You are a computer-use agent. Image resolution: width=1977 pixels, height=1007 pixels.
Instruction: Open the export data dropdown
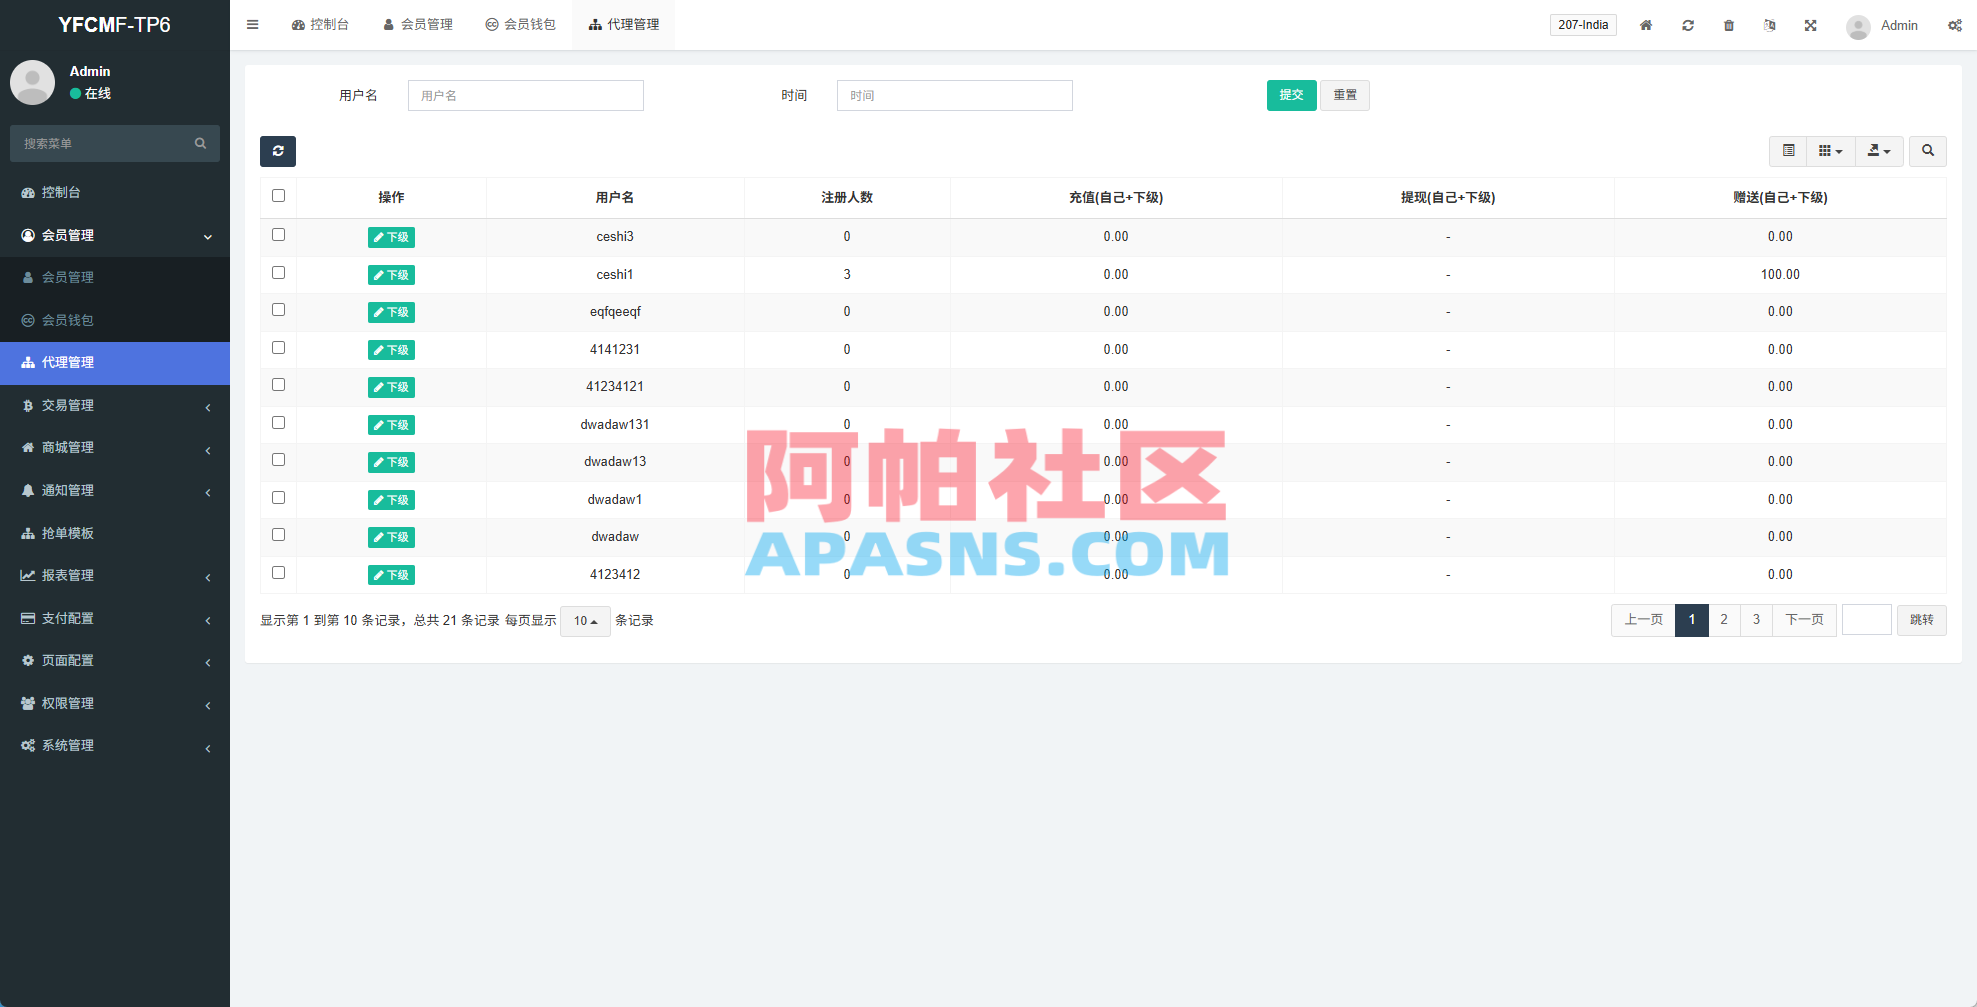pos(1880,151)
